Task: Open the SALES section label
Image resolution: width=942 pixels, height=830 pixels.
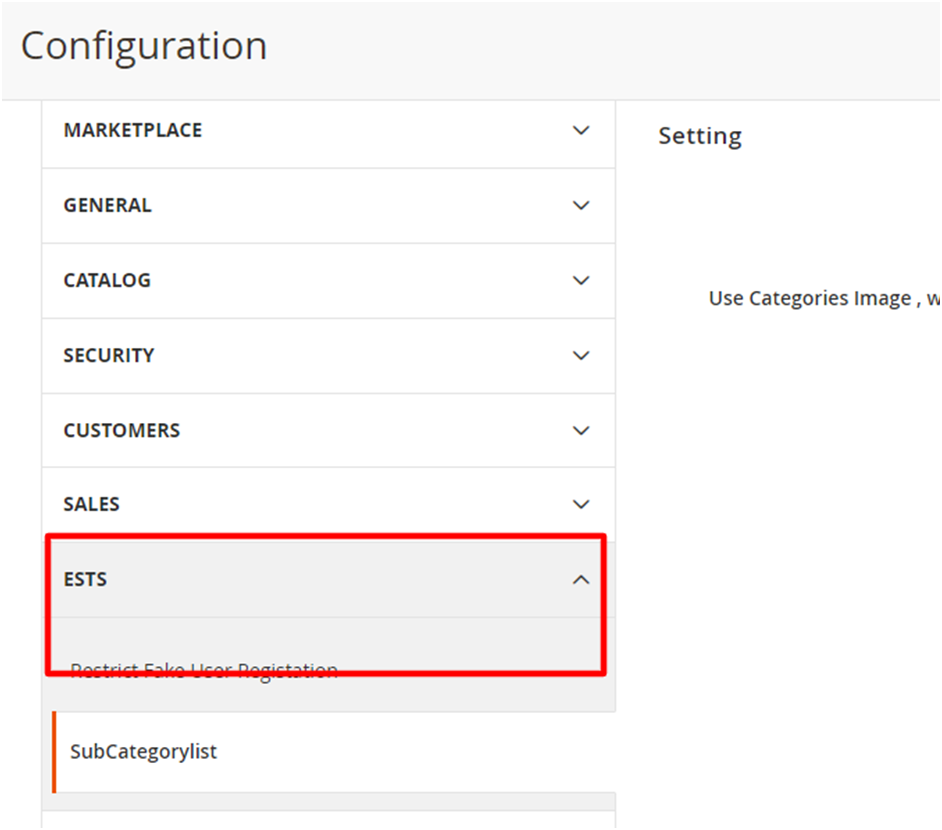Action: tap(91, 504)
